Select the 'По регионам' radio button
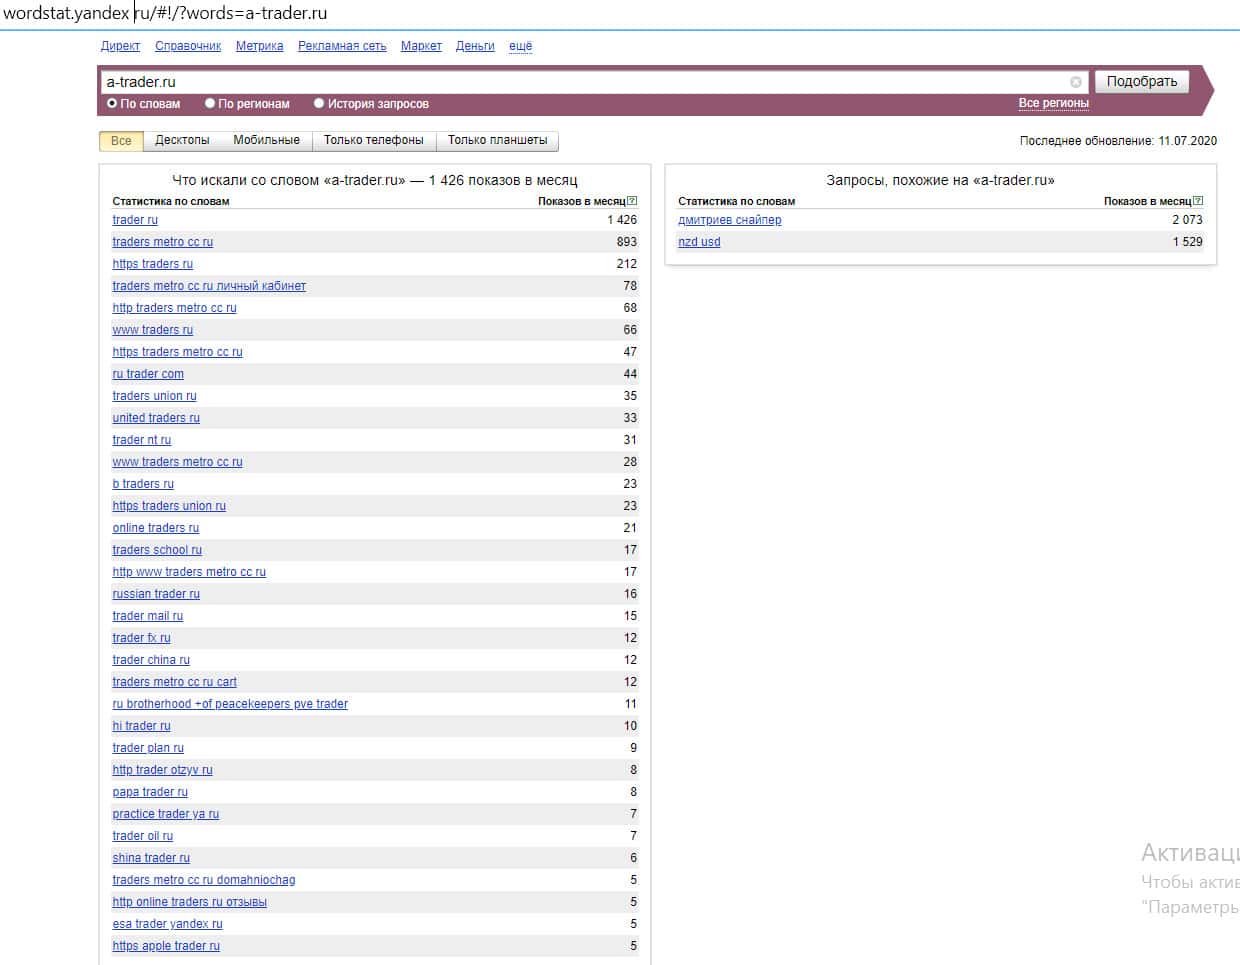The width and height of the screenshot is (1240, 965). coord(210,103)
